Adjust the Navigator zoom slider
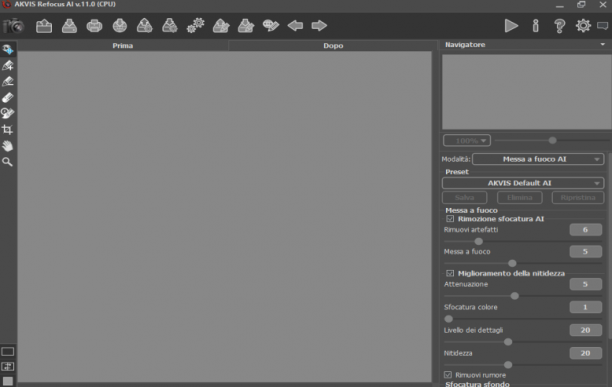612x387 pixels. coord(552,140)
